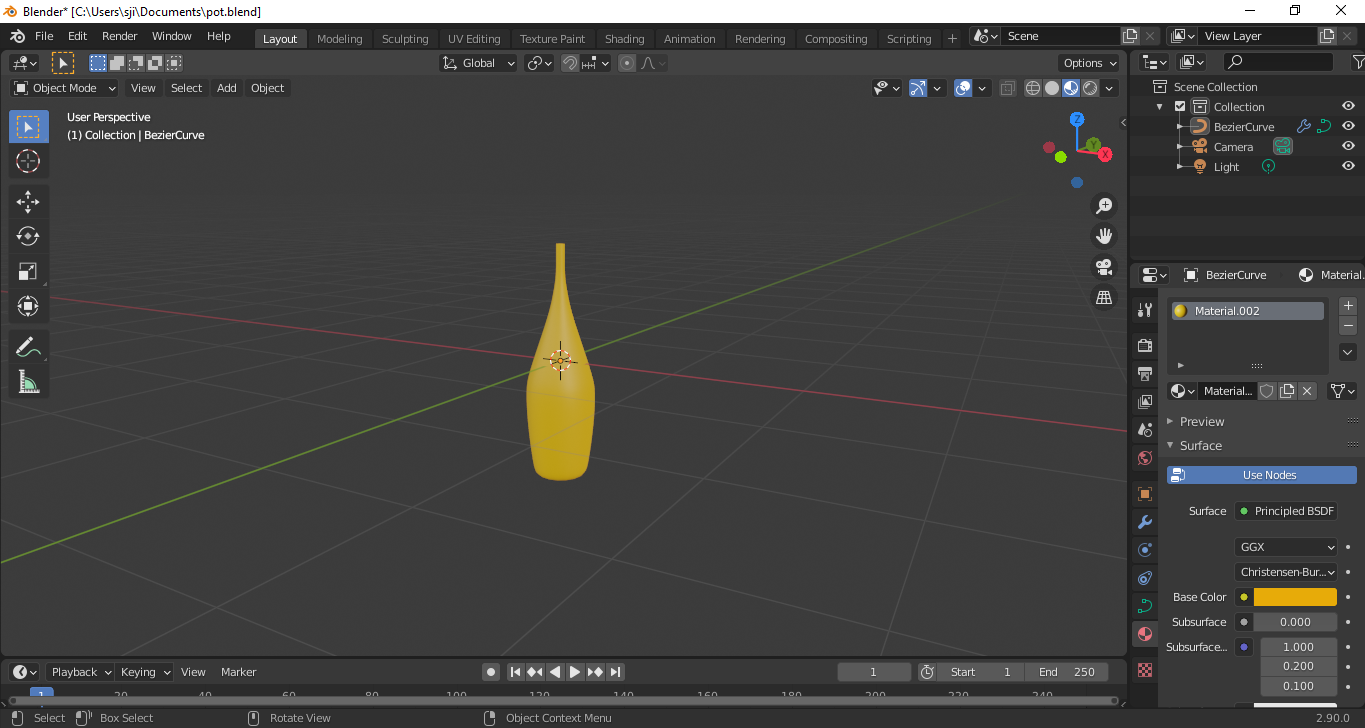
Task: Select the Rotate tool in the left toolbar
Action: [28, 236]
